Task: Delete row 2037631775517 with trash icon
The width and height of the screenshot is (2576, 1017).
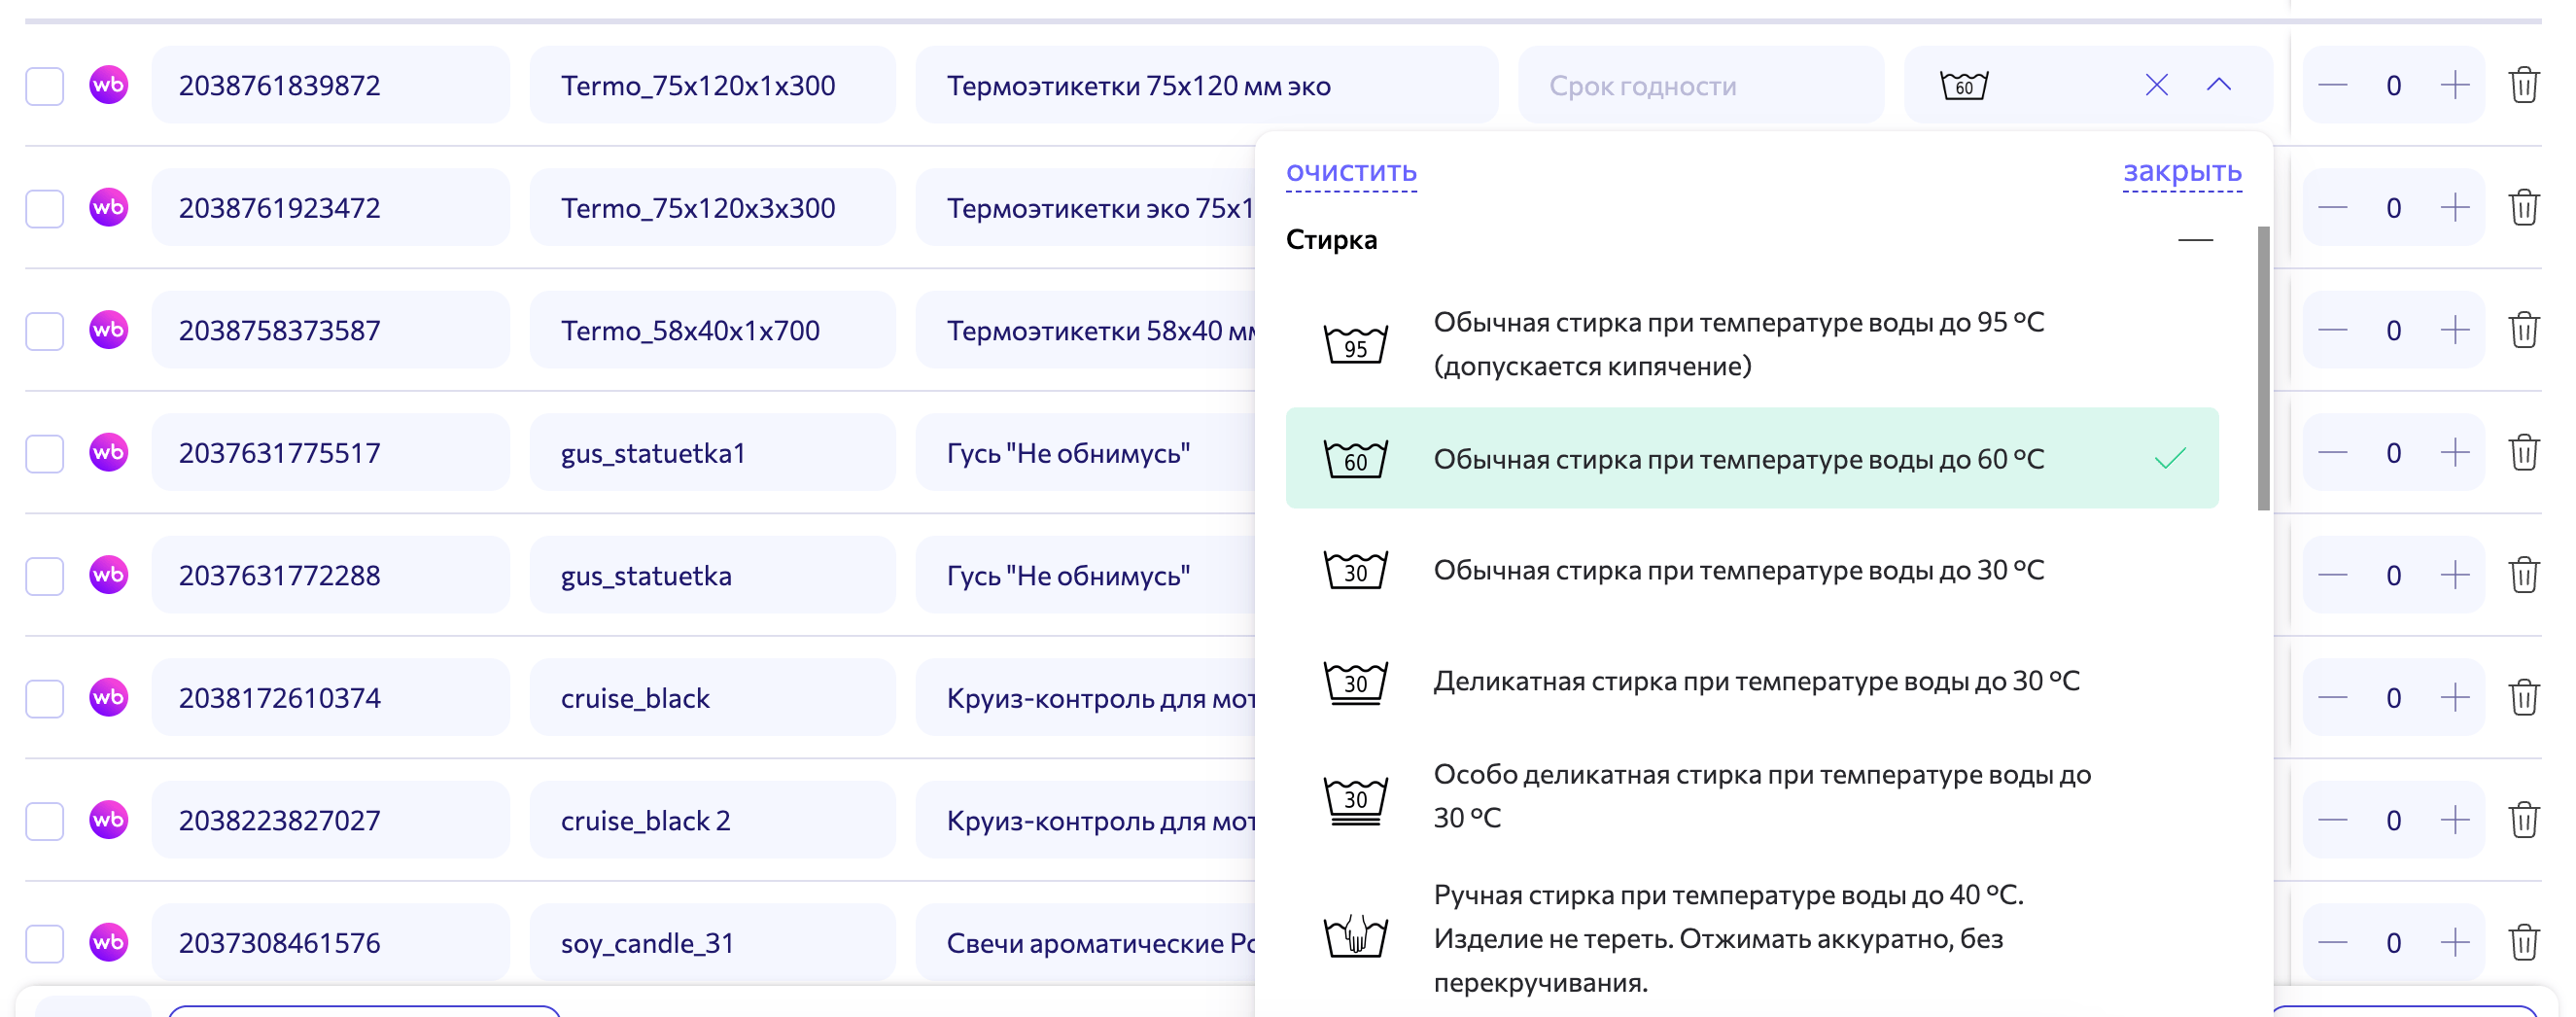Action: pos(2523,453)
